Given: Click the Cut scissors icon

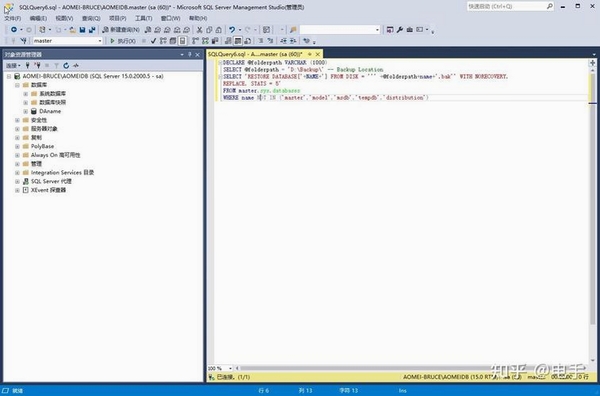Looking at the screenshot, I should [x=199, y=30].
